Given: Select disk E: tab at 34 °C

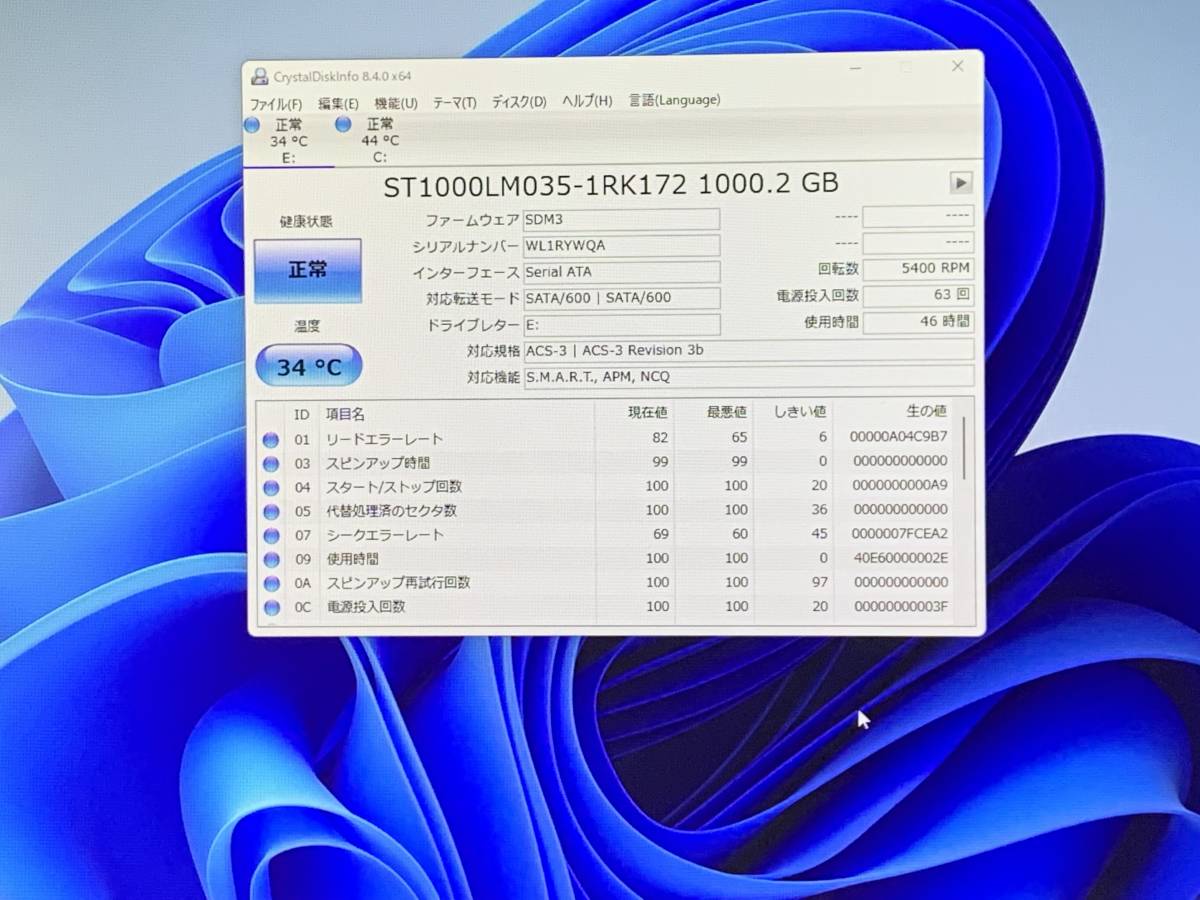Looking at the screenshot, I should (x=289, y=141).
